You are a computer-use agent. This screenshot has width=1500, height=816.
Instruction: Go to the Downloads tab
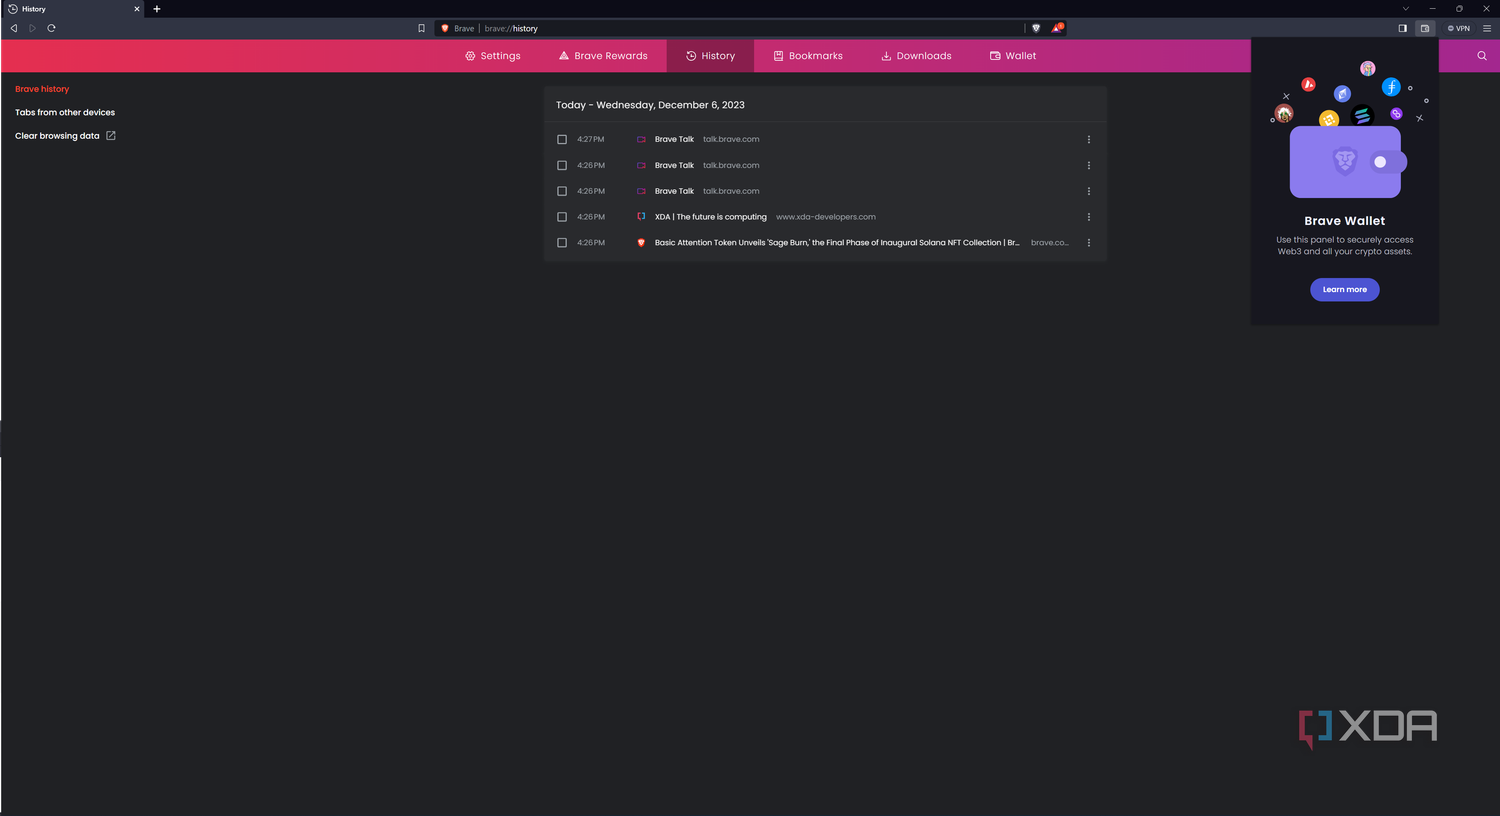[916, 56]
